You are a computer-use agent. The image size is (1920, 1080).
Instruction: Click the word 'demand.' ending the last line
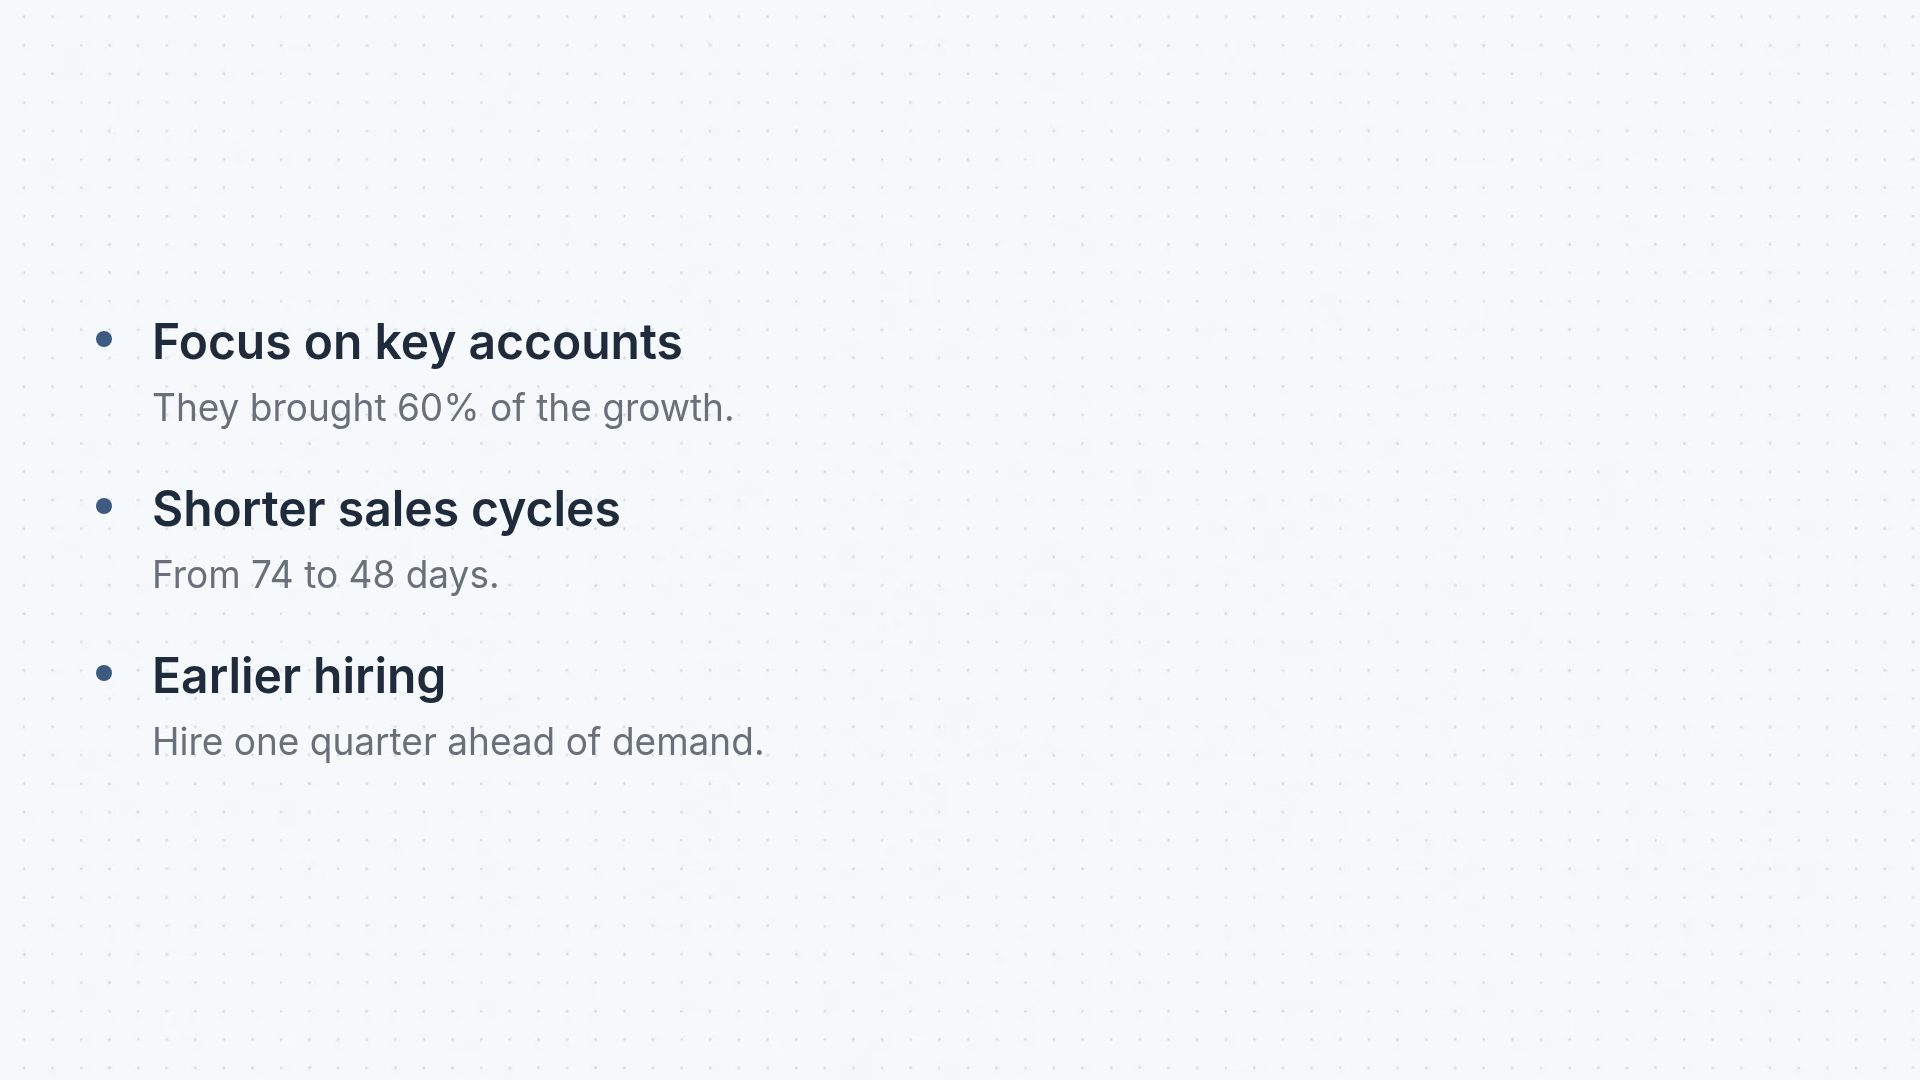tap(688, 742)
